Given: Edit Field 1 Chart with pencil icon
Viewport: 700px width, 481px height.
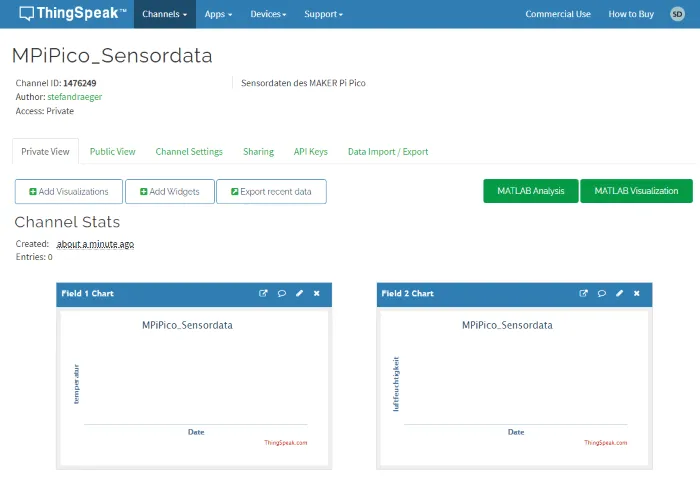Looking at the screenshot, I should [299, 294].
